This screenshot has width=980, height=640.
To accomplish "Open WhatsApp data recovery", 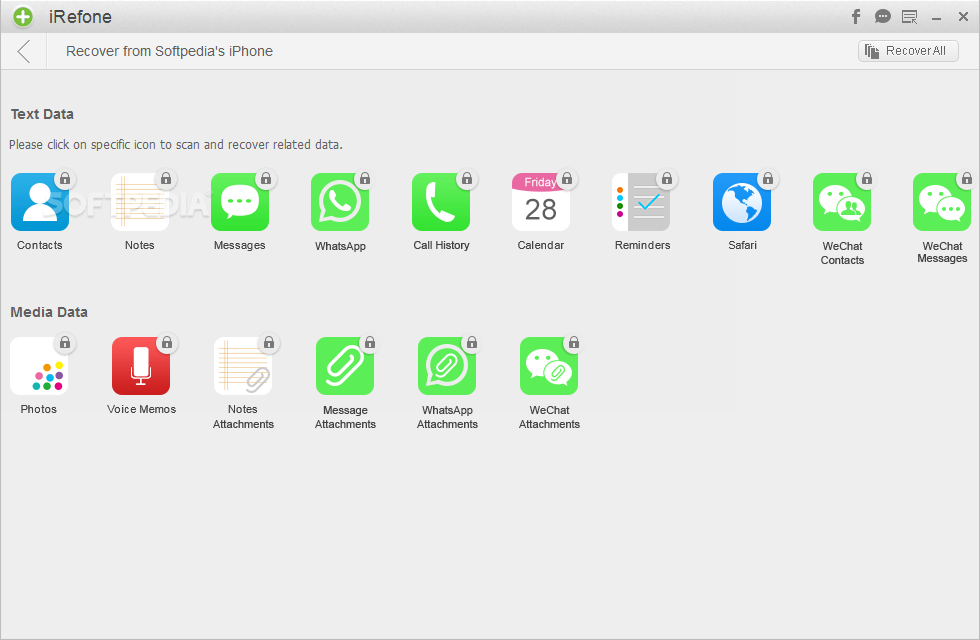I will pos(340,202).
